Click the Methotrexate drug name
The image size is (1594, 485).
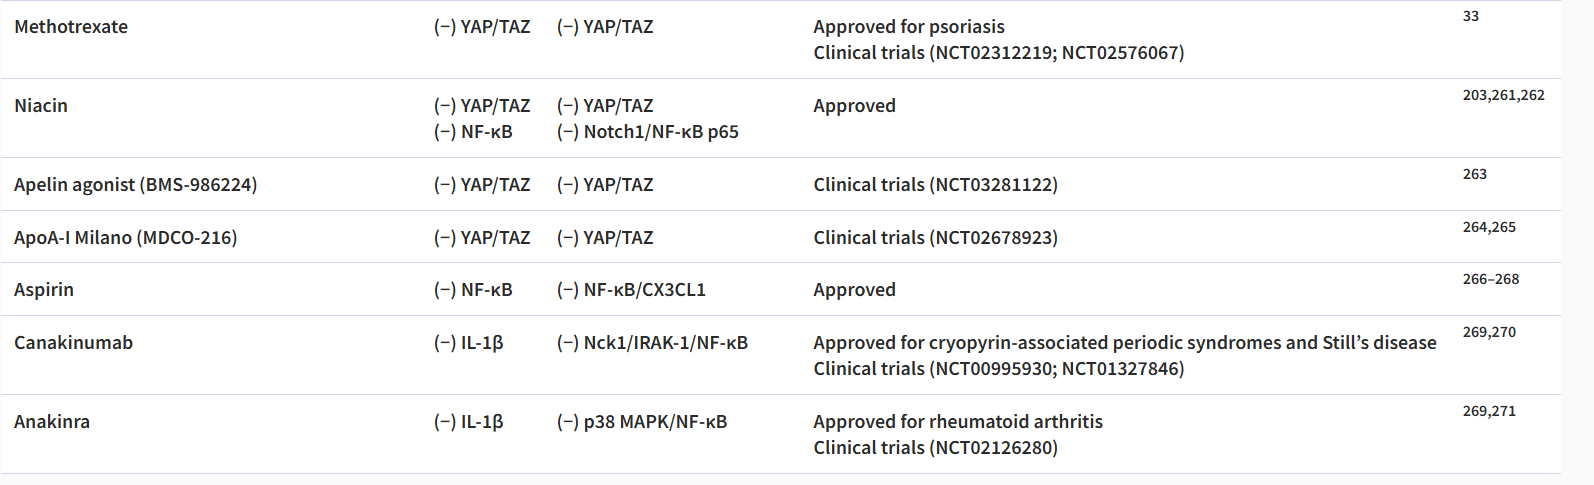71,27
